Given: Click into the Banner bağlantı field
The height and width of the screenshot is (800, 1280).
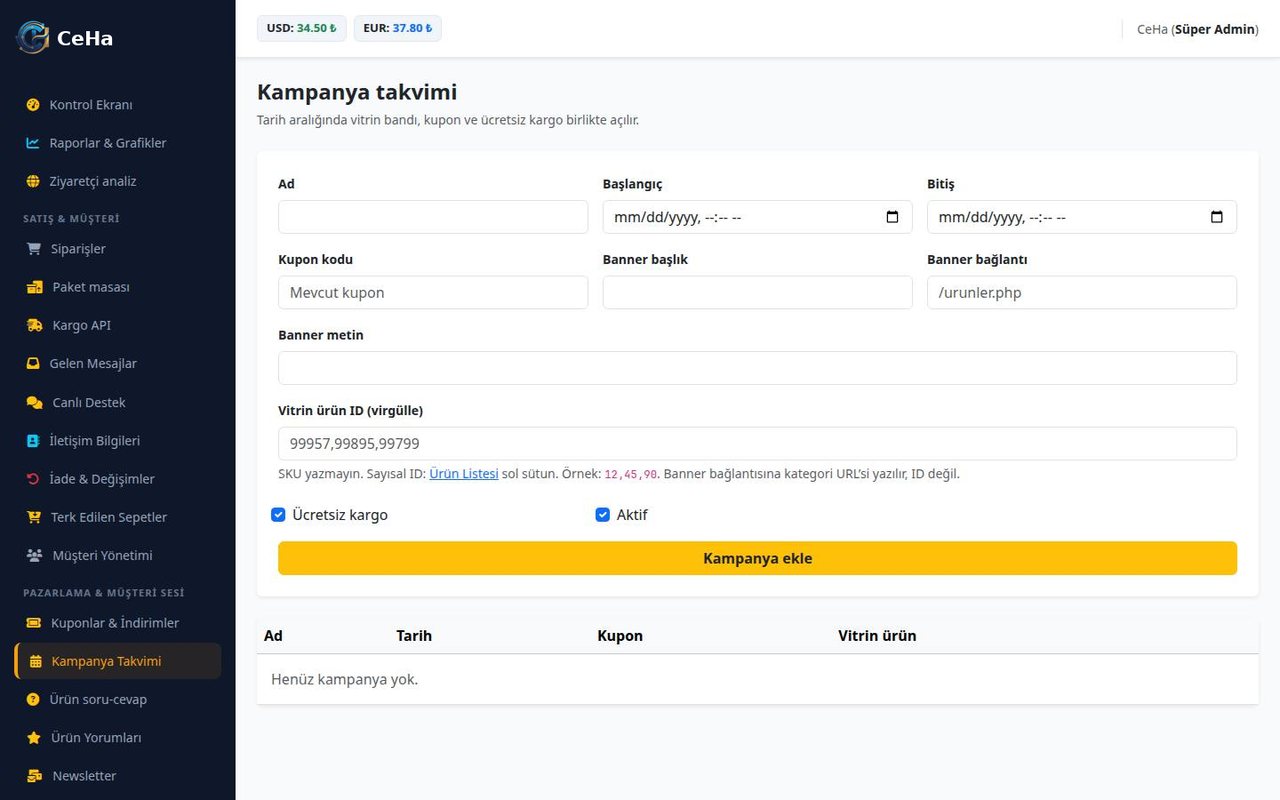Looking at the screenshot, I should click(x=1082, y=293).
